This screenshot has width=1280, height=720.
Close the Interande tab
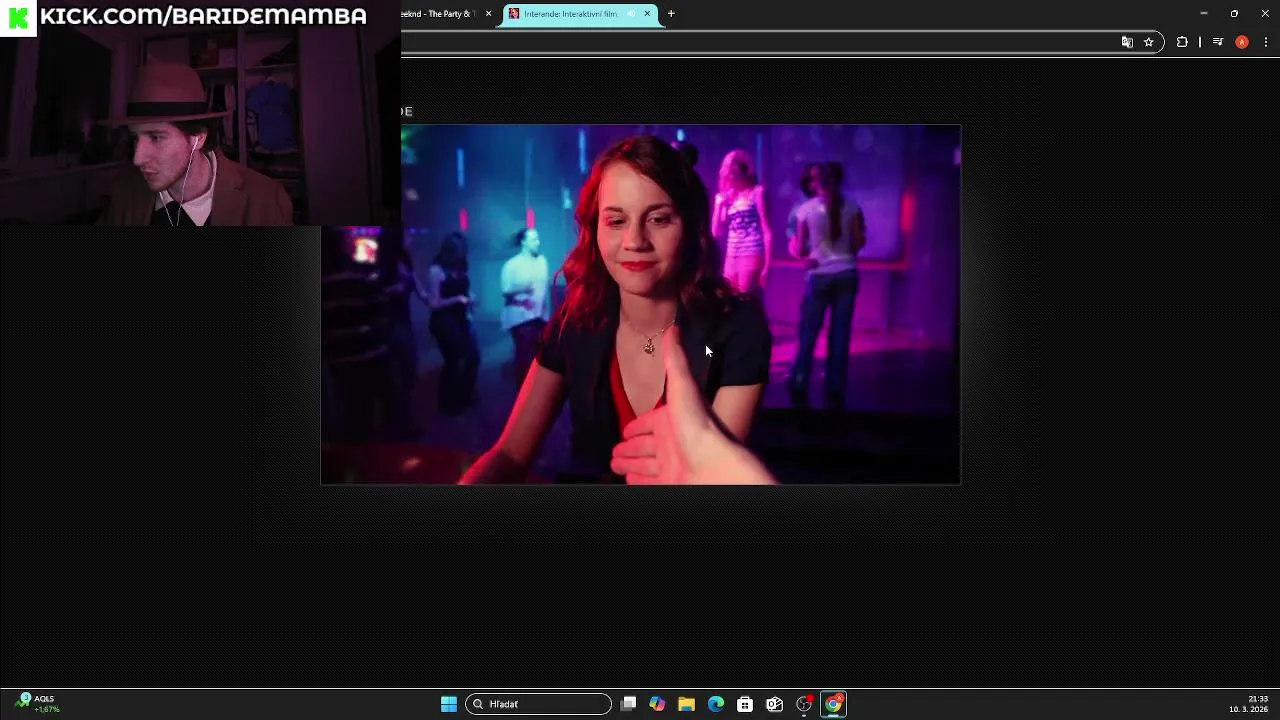point(647,14)
